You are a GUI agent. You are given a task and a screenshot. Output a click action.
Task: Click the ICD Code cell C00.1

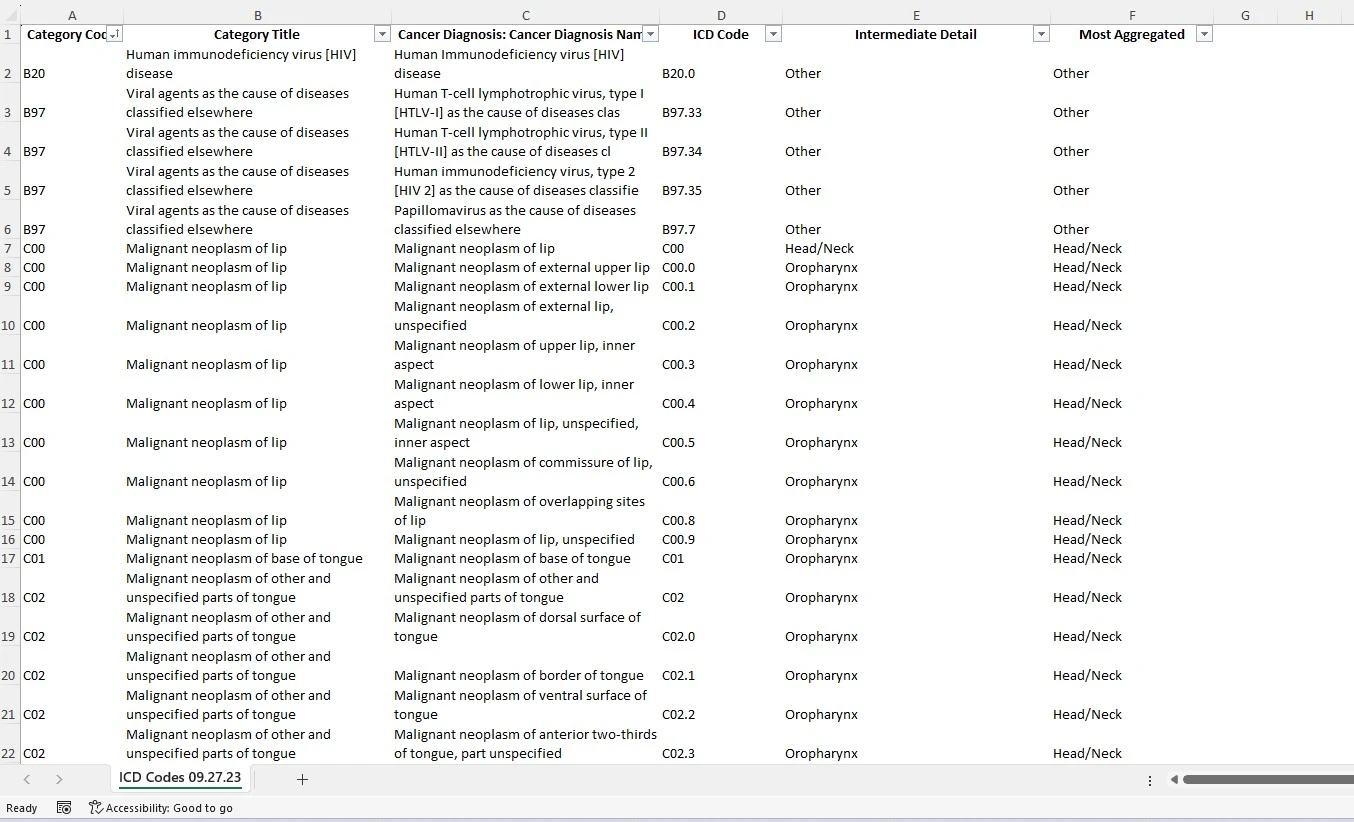click(x=721, y=286)
